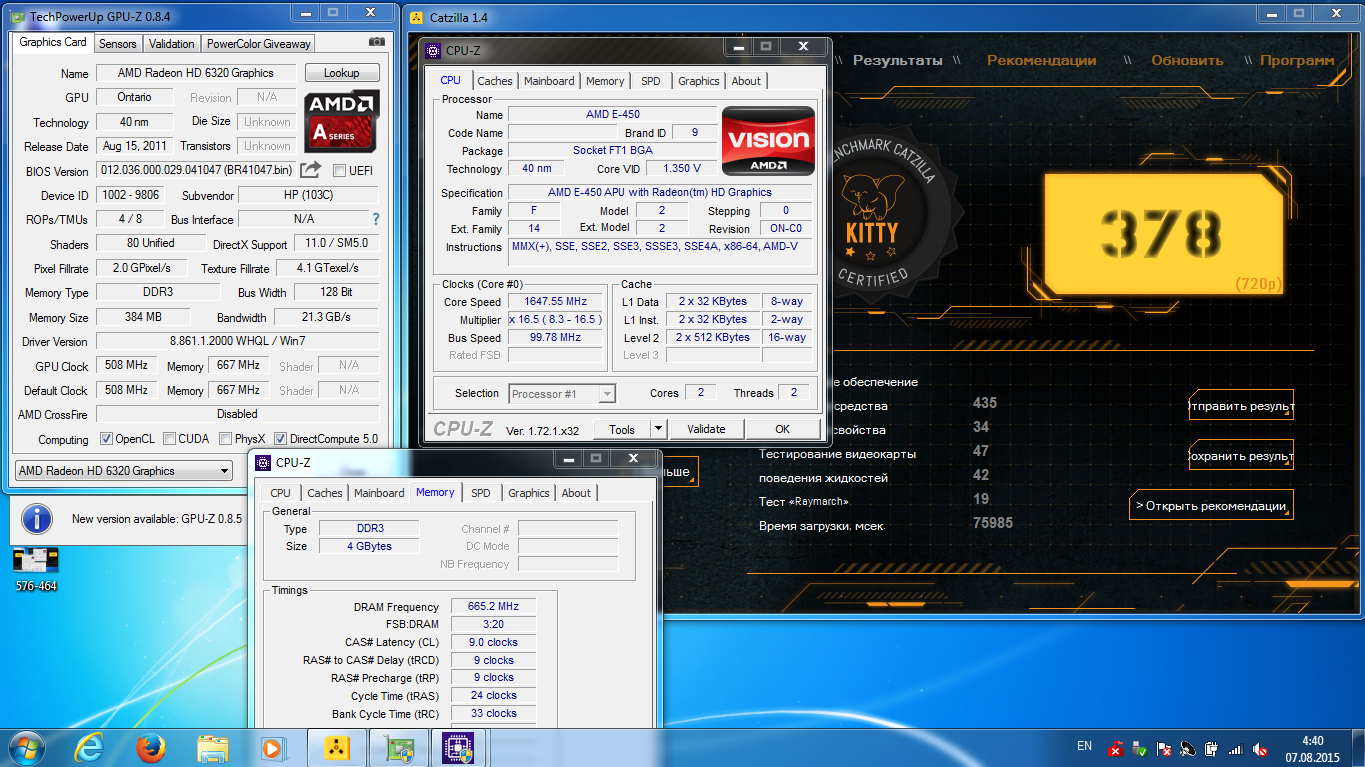This screenshot has width=1365, height=767.
Task: Click the Lookup button in GPU-Z
Action: click(342, 73)
